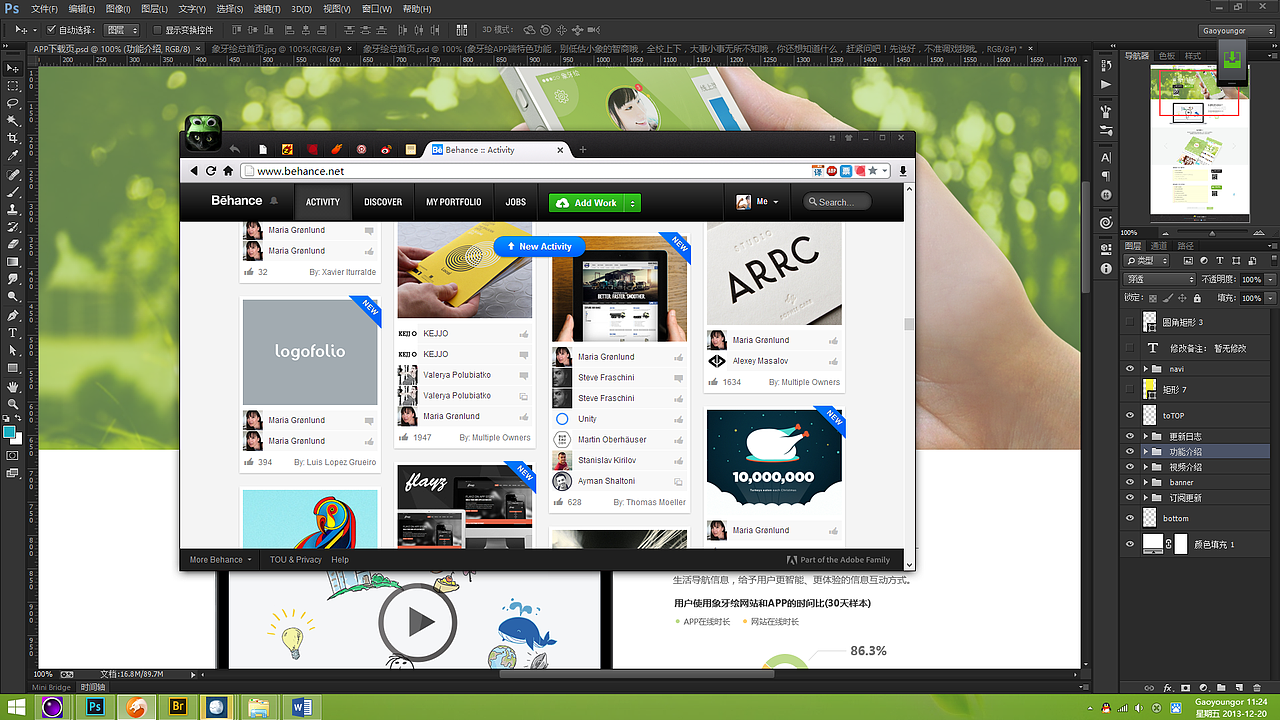Click the foreground color swatch
The image size is (1280, 720).
(9, 432)
